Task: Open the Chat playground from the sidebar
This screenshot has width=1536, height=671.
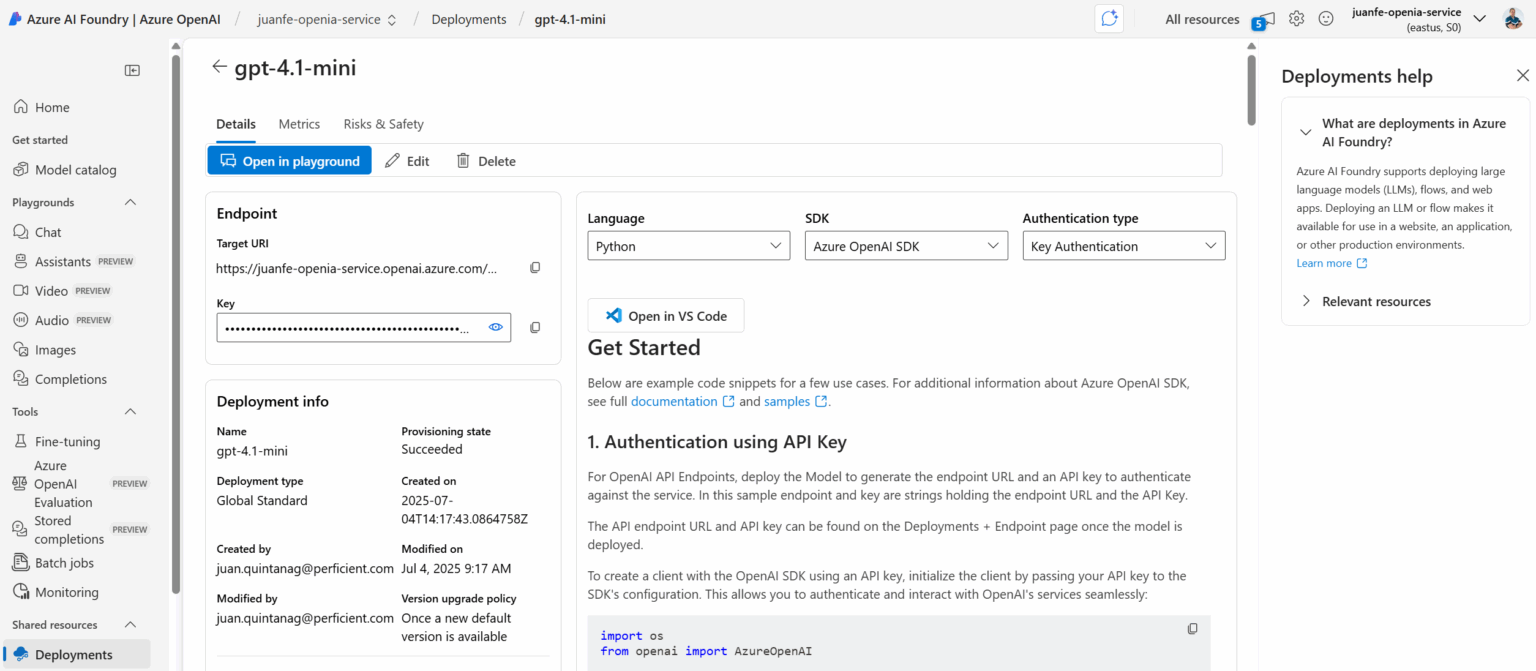Action: pos(47,231)
